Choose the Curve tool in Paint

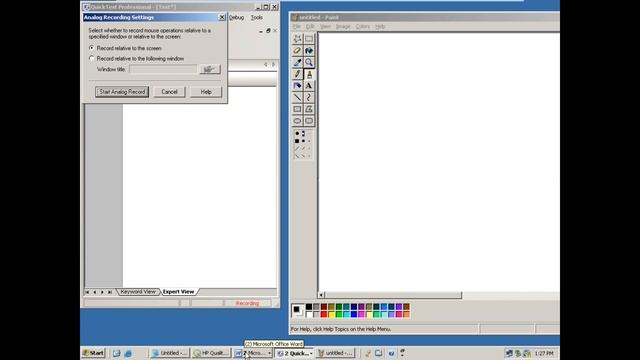pyautogui.click(x=309, y=98)
